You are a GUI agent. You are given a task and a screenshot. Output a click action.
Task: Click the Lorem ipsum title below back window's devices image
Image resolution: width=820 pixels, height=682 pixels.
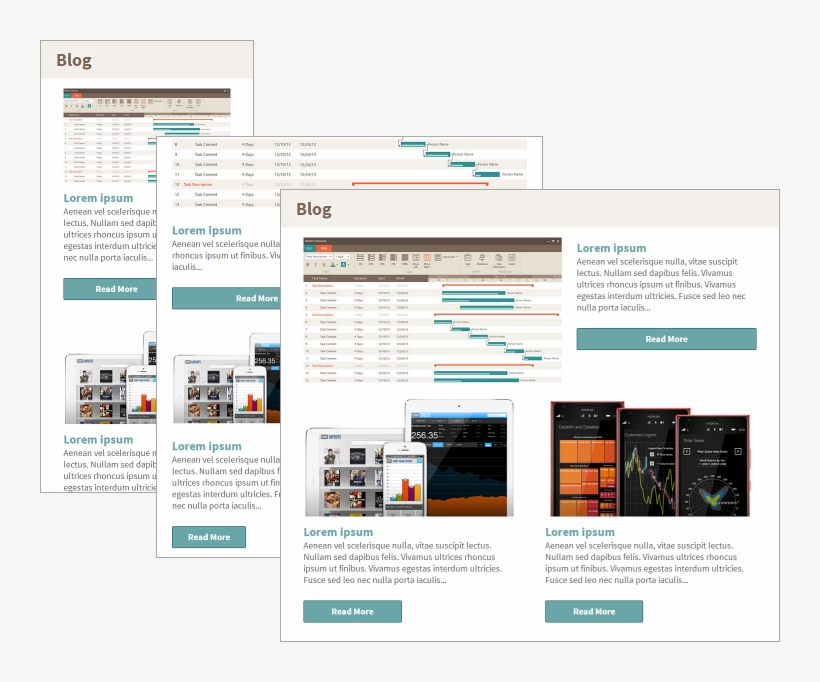[x=98, y=440]
